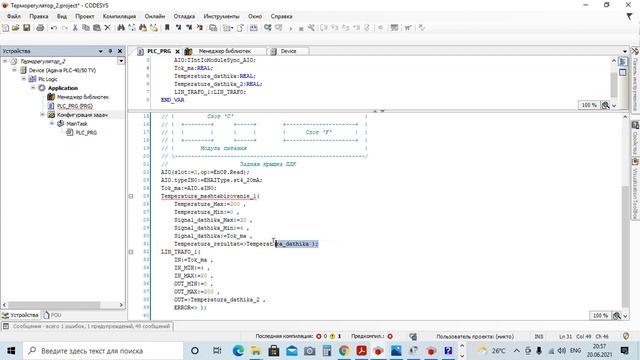Open Устройства panel options dropdown arrow
Screen dimensions: 640x360
tap(100, 51)
